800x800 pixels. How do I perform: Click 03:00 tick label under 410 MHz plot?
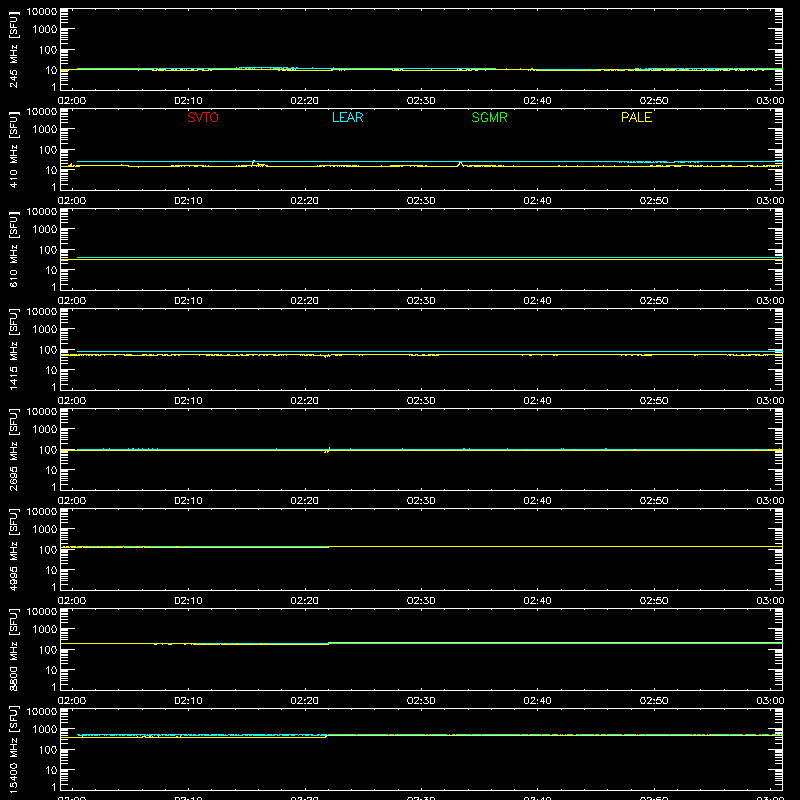click(770, 201)
